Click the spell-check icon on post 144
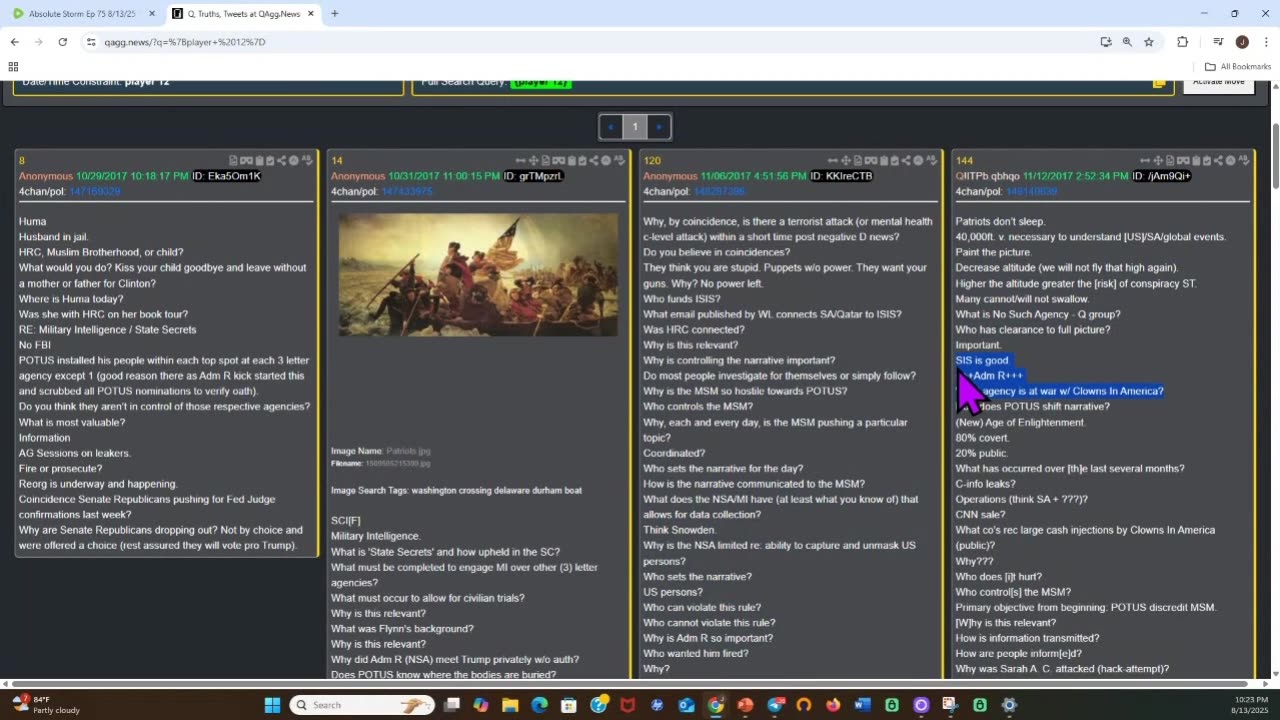Screen dimensions: 1280x720 click(x=1244, y=160)
